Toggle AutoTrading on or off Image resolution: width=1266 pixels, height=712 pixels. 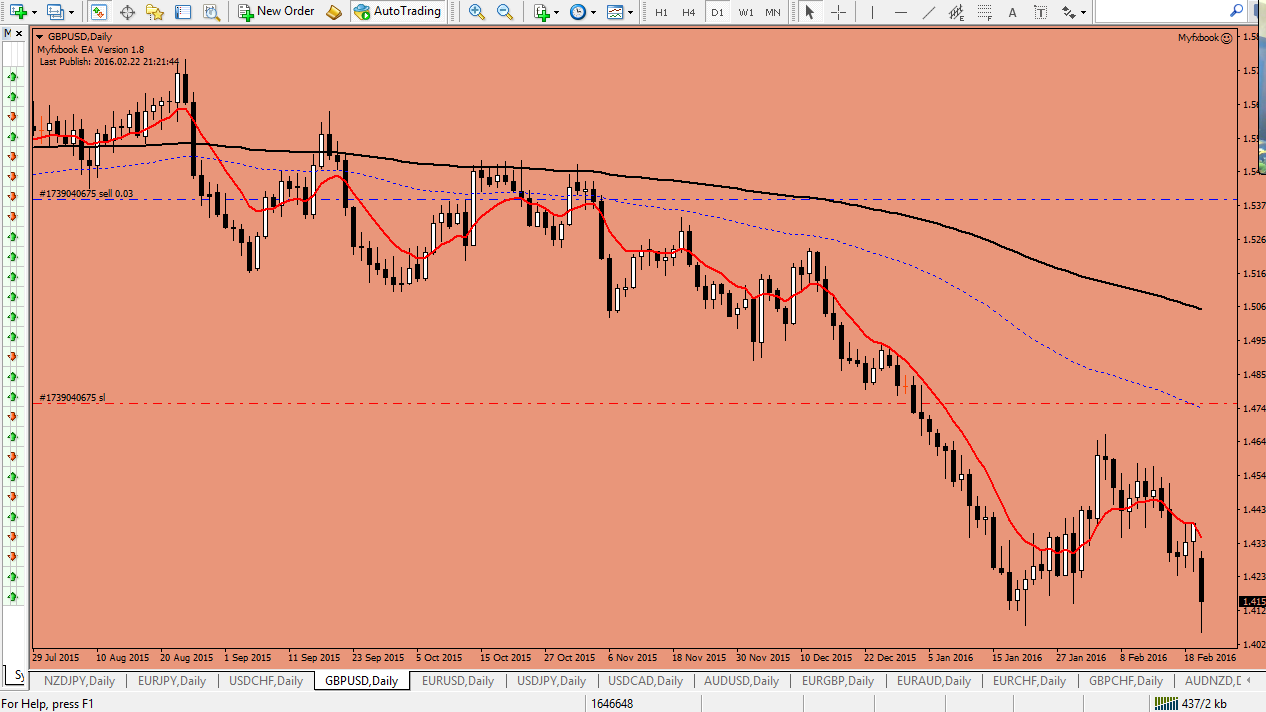click(x=397, y=12)
